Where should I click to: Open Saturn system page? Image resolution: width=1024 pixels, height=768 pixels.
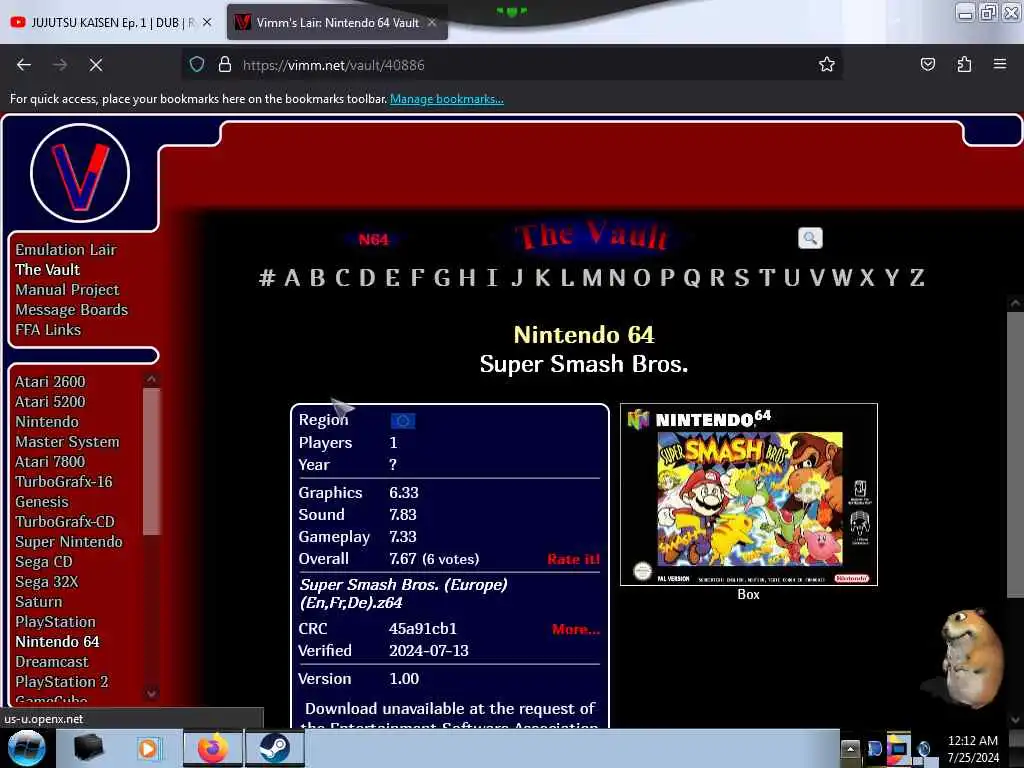(x=39, y=602)
